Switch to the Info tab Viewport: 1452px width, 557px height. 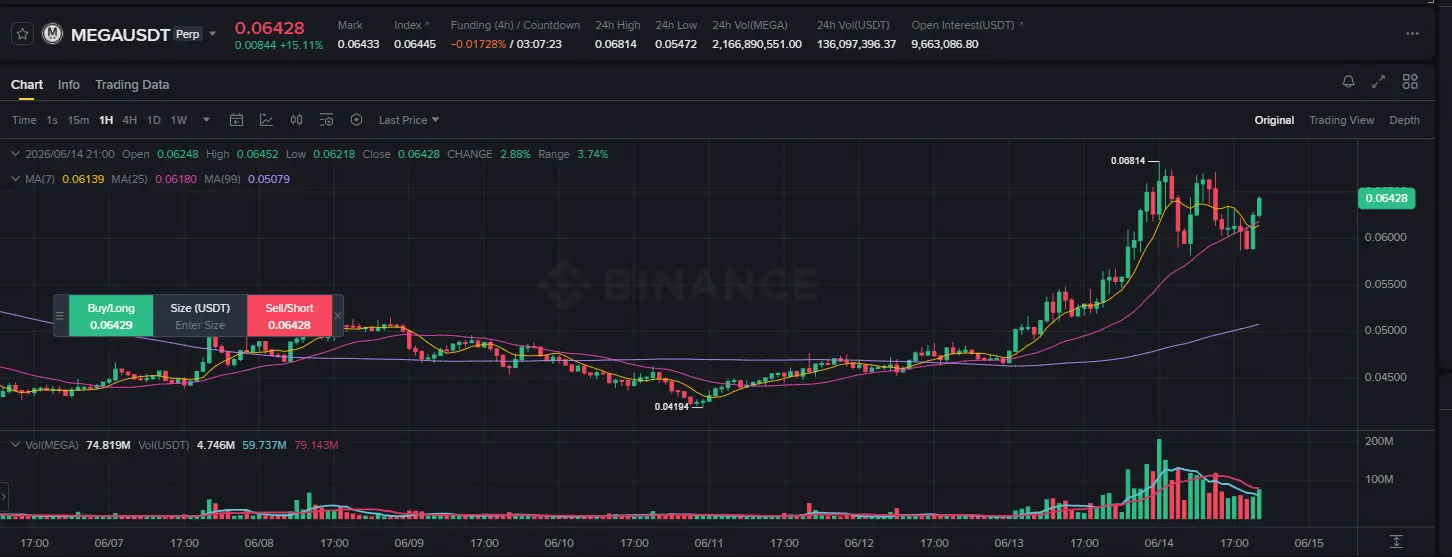coord(69,85)
